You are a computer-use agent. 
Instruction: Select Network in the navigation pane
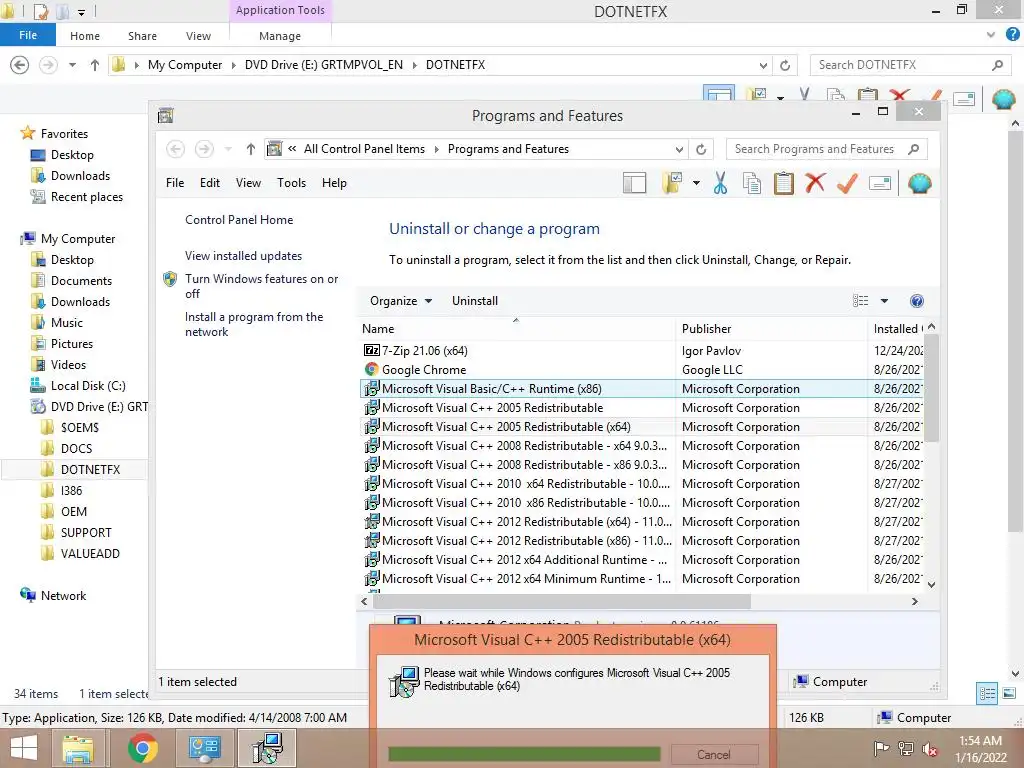point(63,596)
